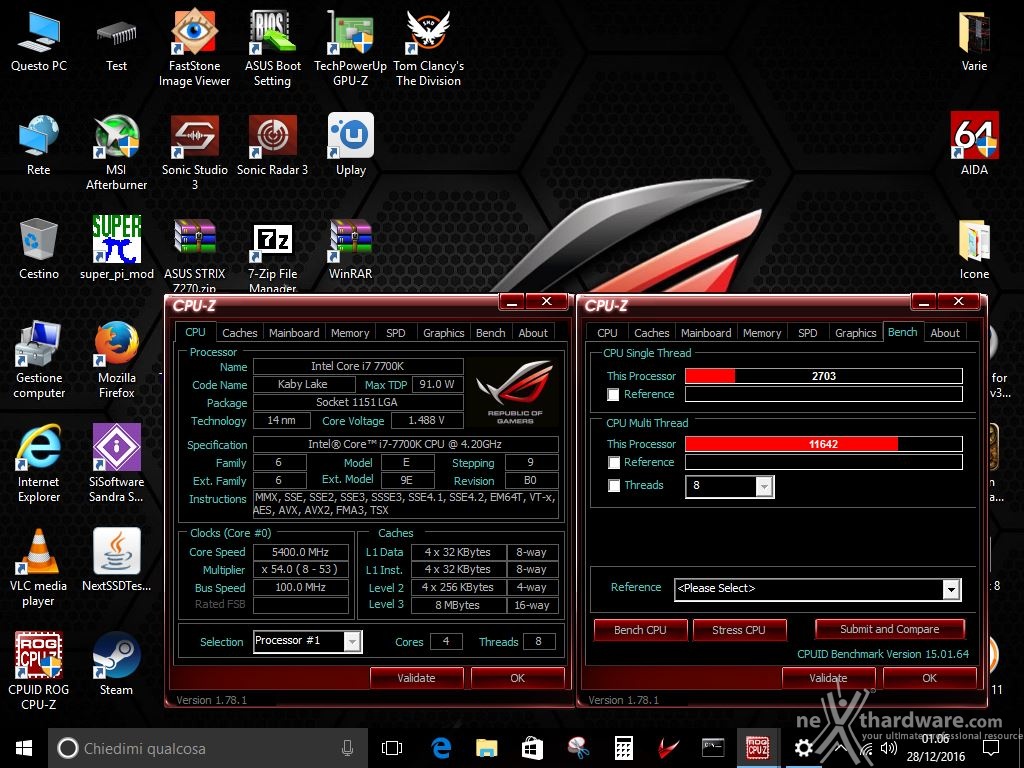Open File Explorer from the taskbar
The height and width of the screenshot is (768, 1024).
click(x=487, y=748)
